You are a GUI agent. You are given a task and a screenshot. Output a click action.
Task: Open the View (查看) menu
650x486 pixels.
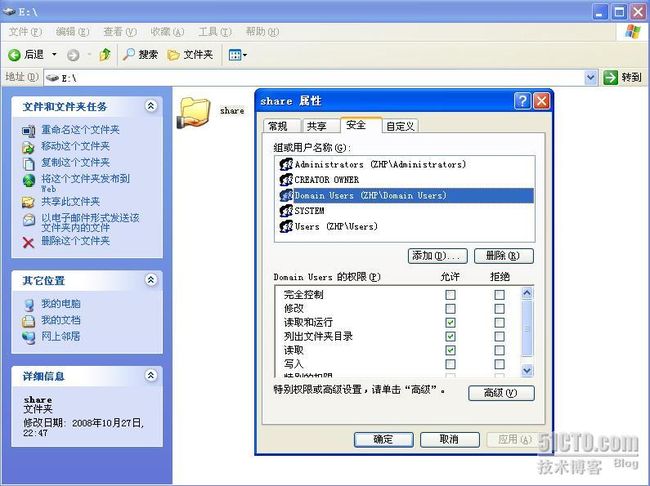[x=120, y=32]
